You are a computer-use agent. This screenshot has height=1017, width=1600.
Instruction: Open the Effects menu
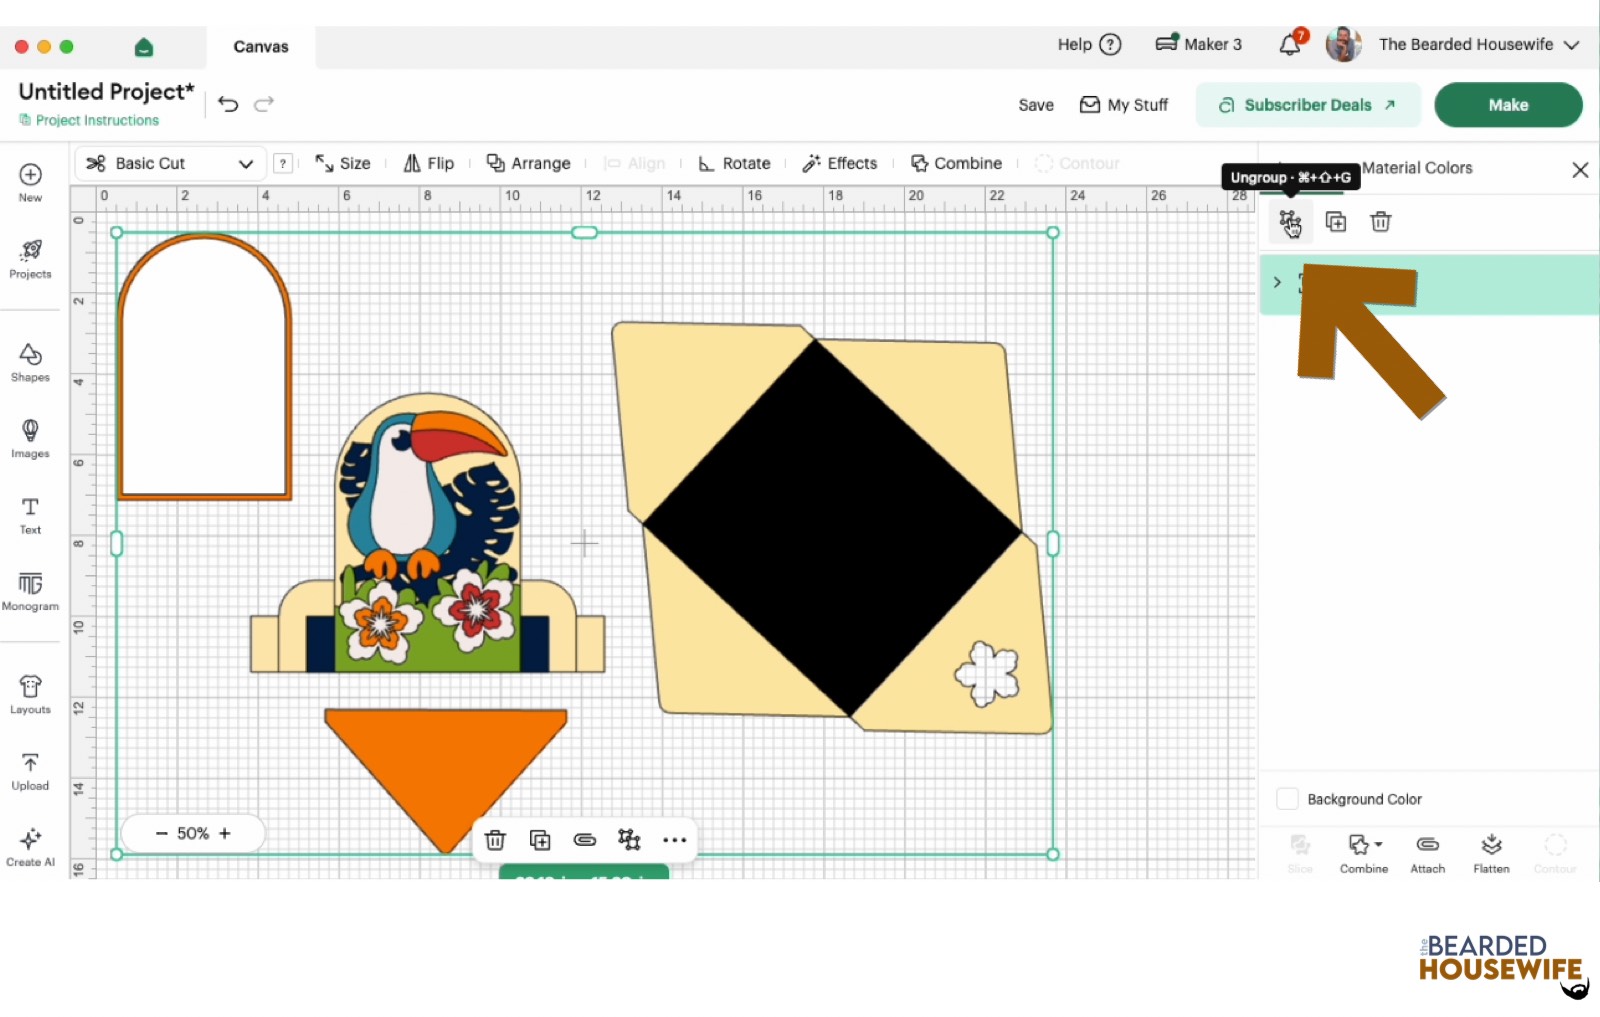[840, 164]
